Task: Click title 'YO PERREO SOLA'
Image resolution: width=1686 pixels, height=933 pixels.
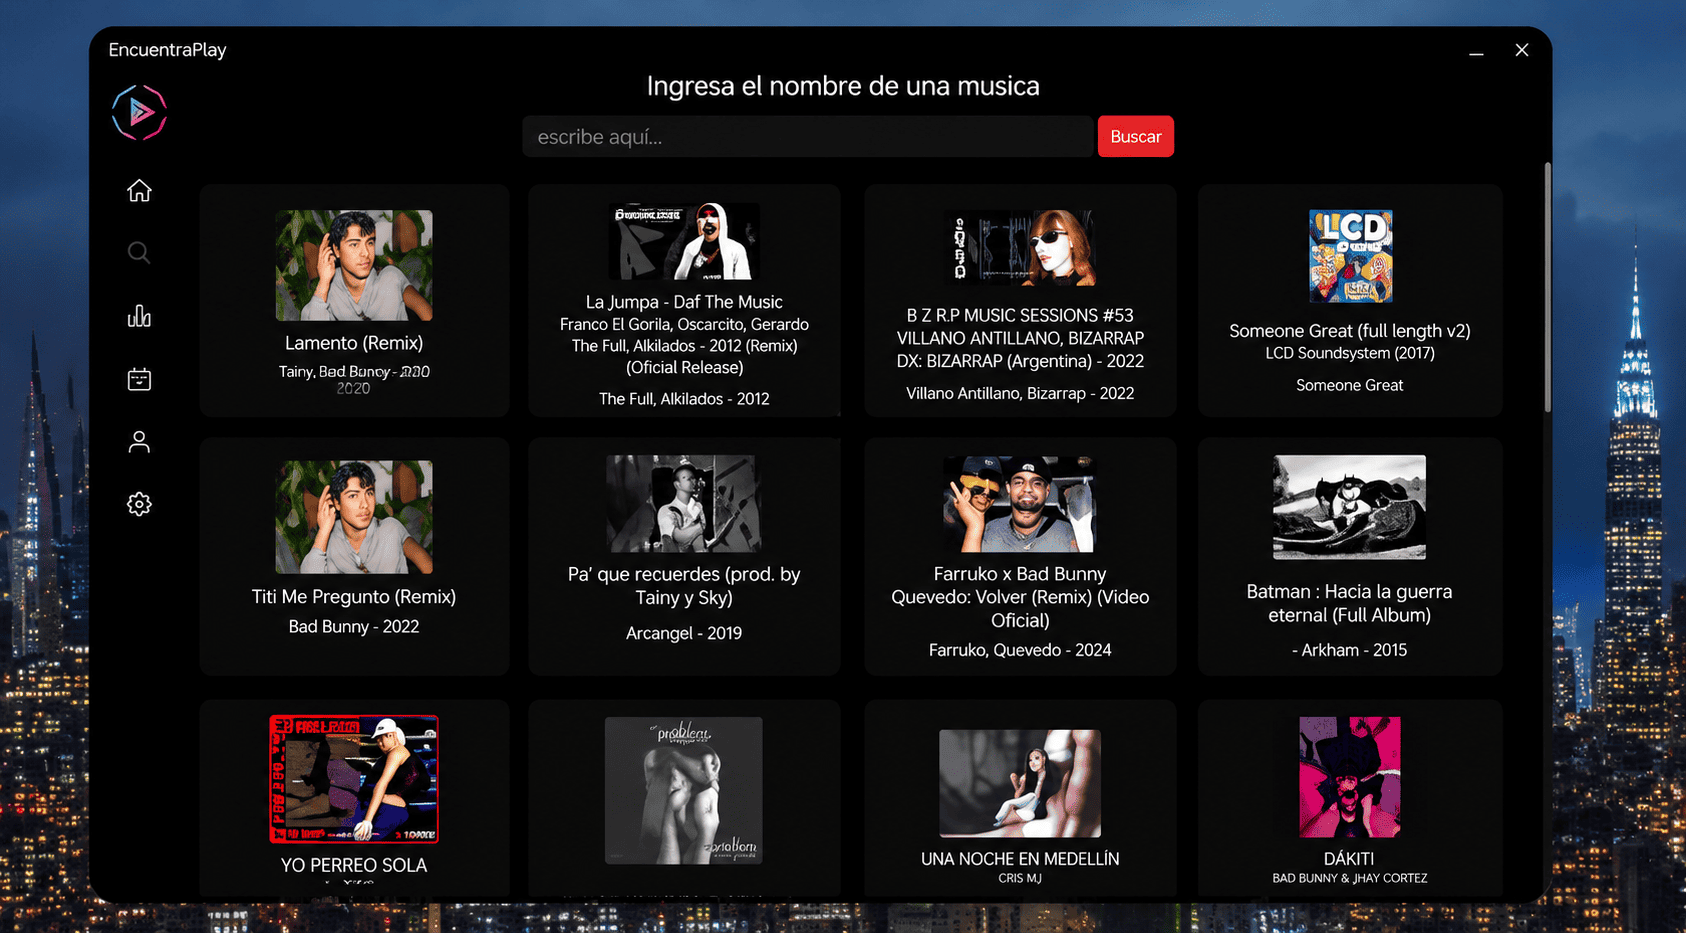Action: coord(354,866)
